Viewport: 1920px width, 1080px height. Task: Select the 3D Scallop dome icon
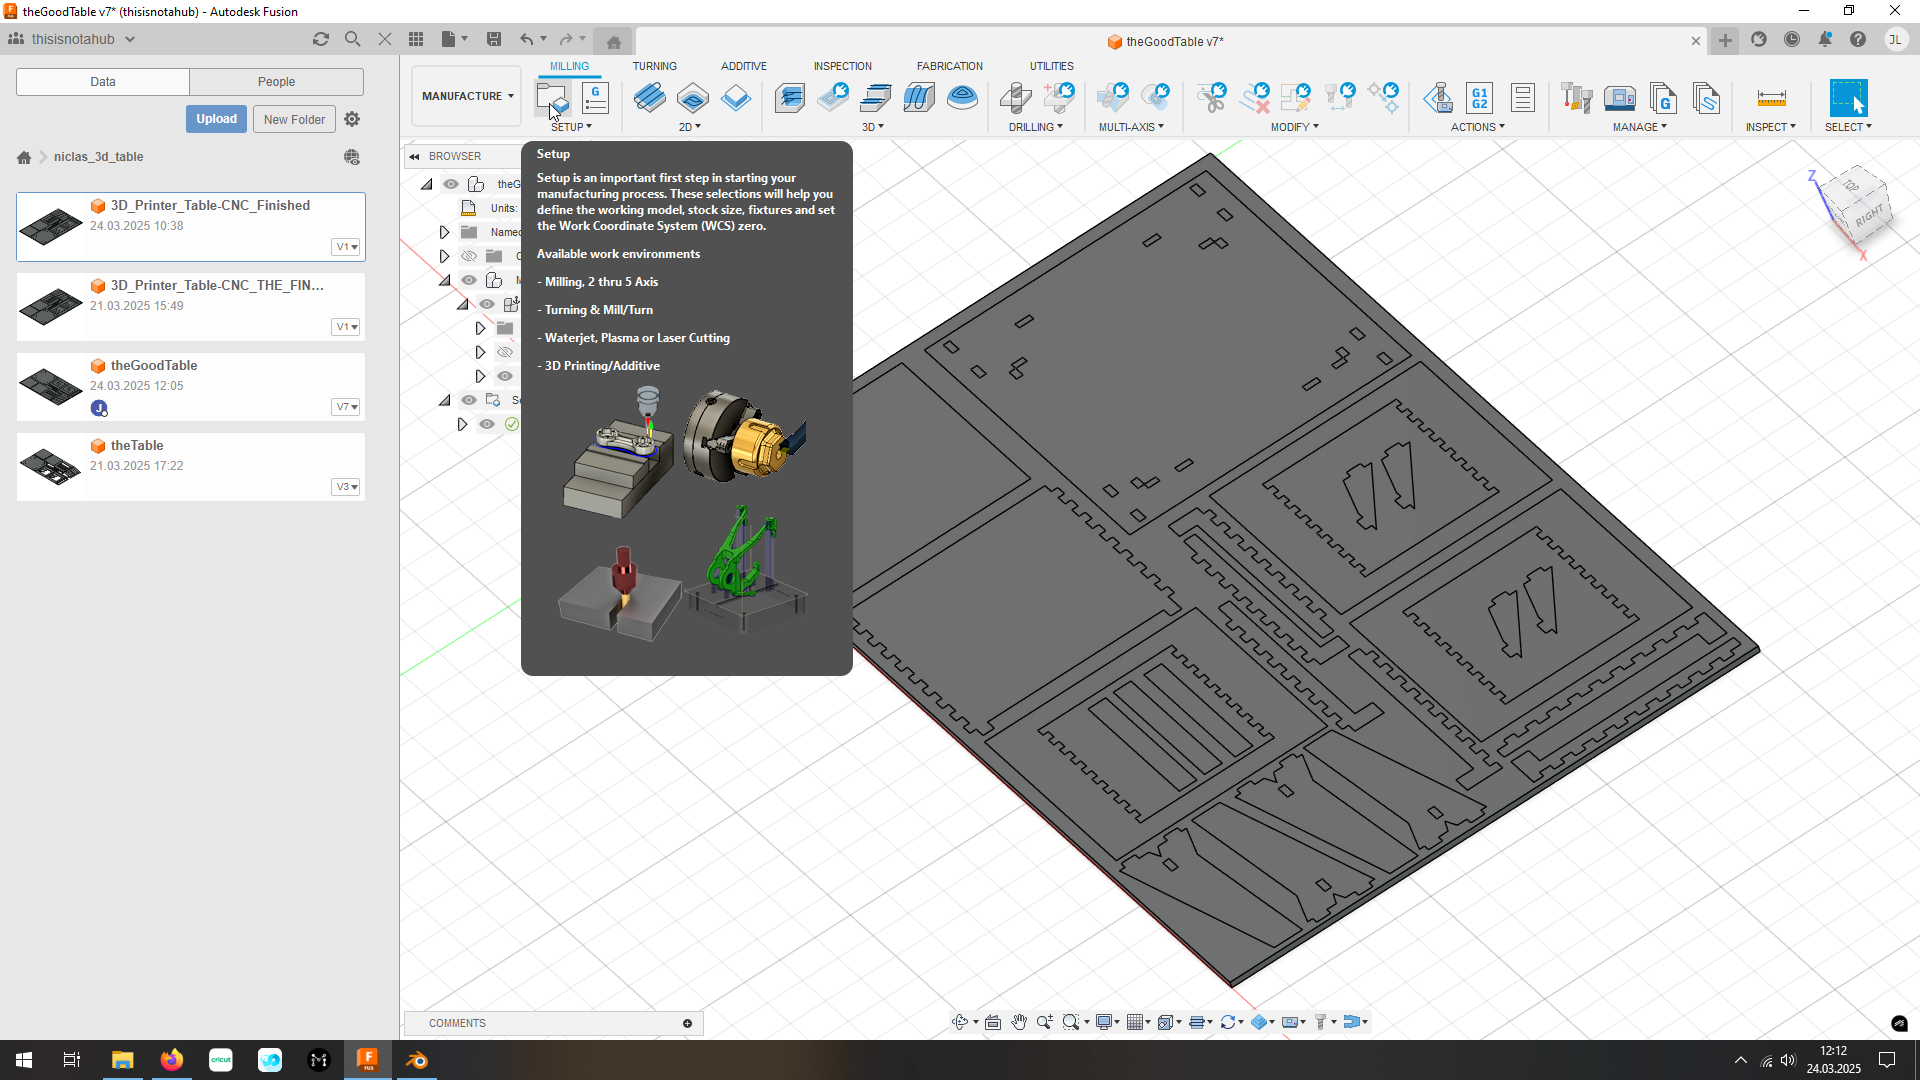click(x=962, y=98)
